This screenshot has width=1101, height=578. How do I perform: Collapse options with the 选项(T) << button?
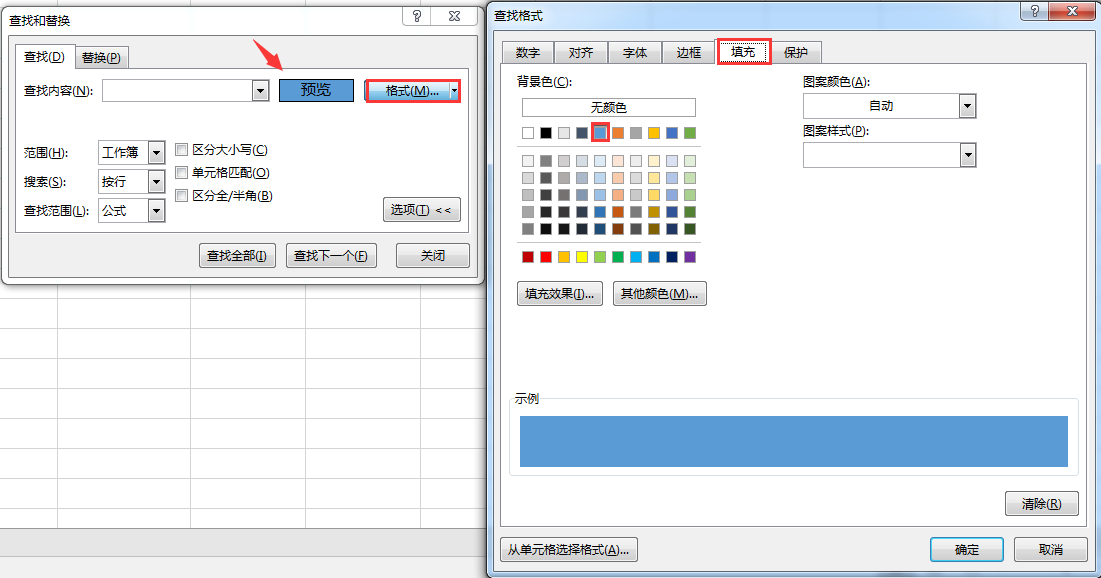tap(422, 210)
